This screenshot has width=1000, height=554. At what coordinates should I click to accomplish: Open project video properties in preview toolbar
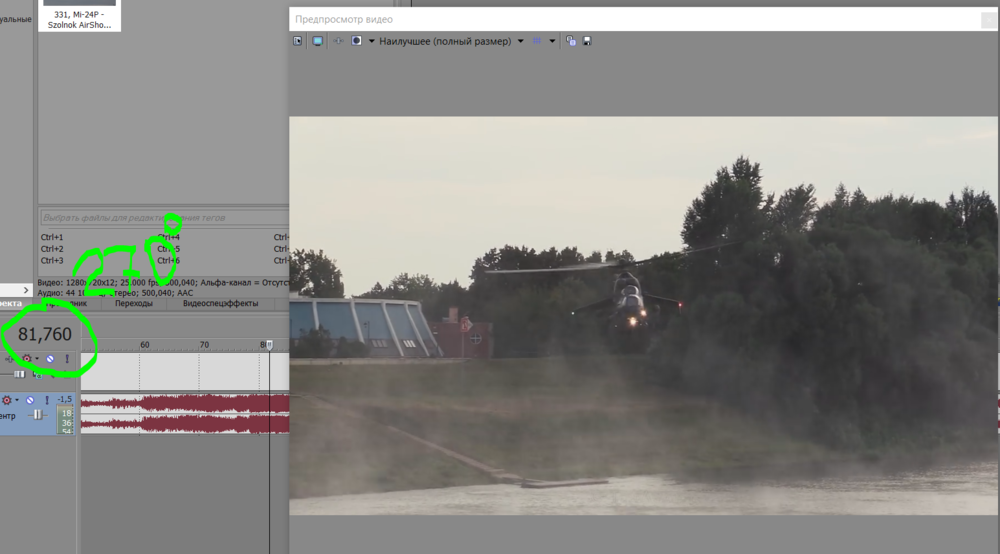298,41
